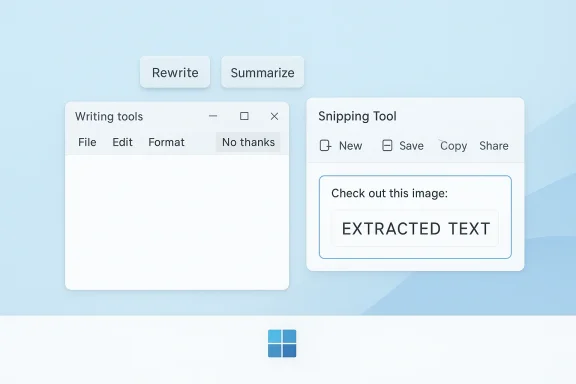Viewport: 576px width, 384px height.
Task: Open the Windows Start button on taskbar
Action: click(282, 343)
